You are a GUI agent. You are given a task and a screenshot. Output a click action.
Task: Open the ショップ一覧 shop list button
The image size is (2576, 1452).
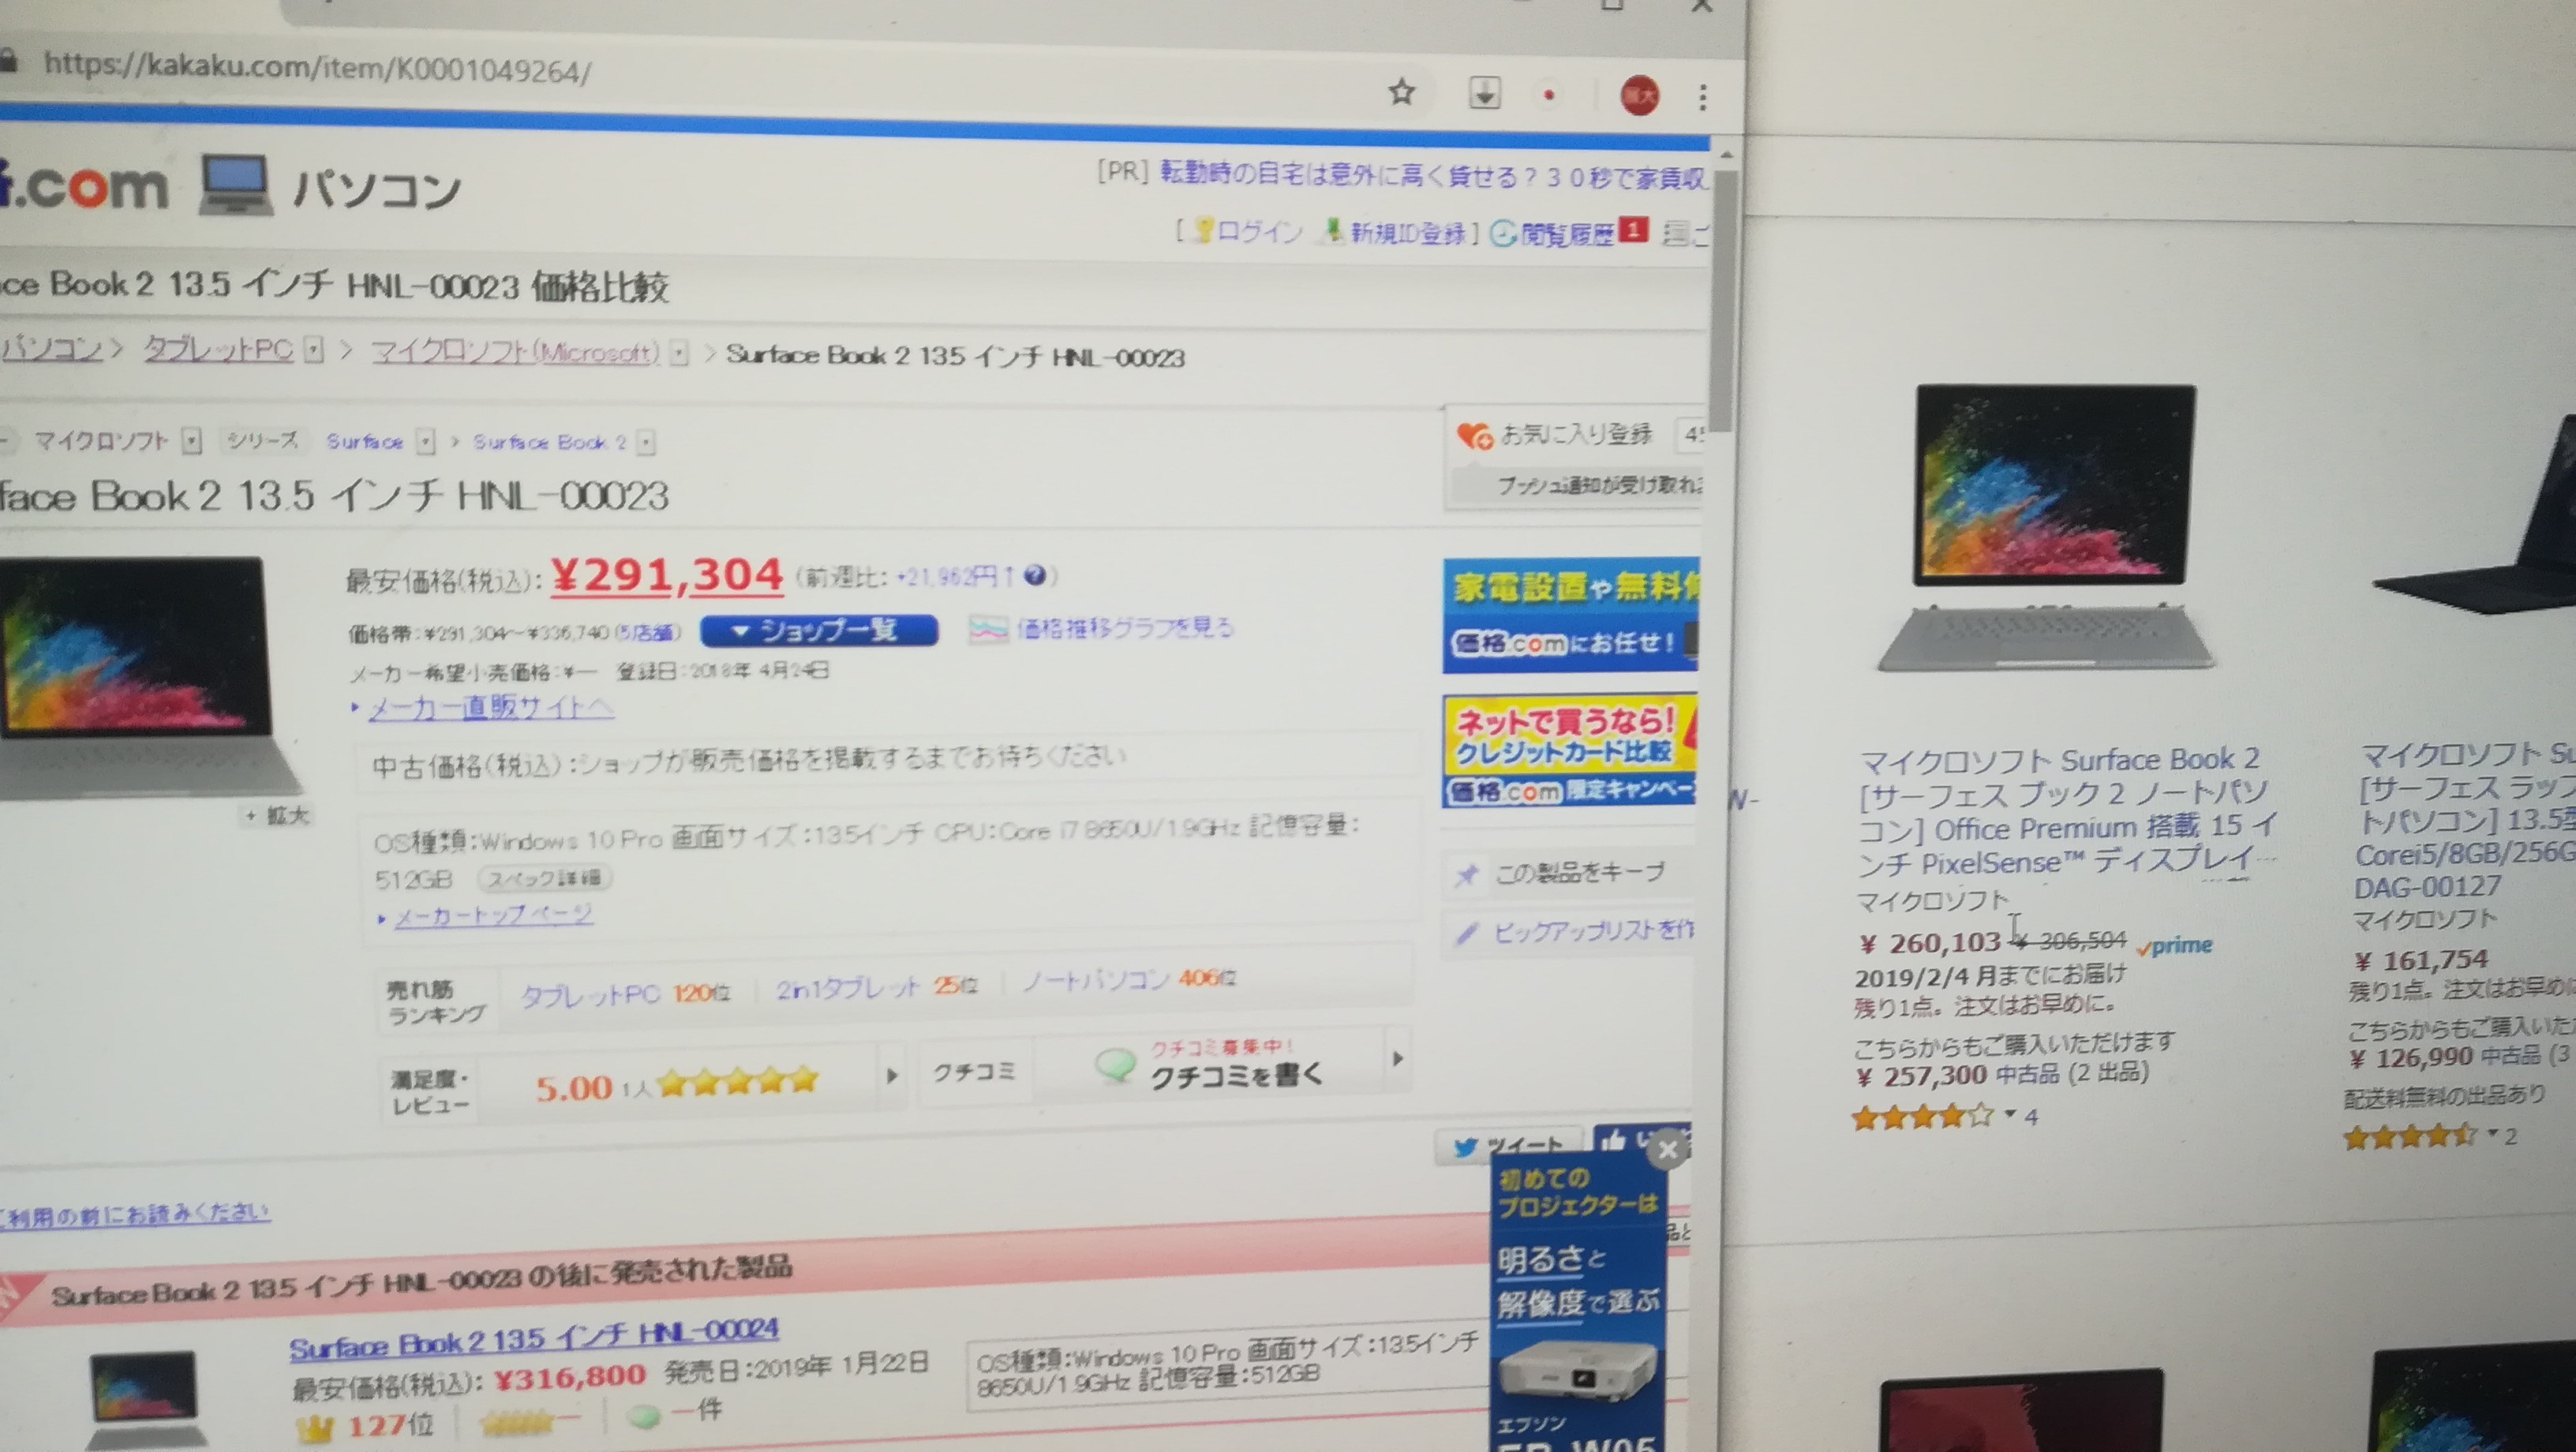pos(819,630)
